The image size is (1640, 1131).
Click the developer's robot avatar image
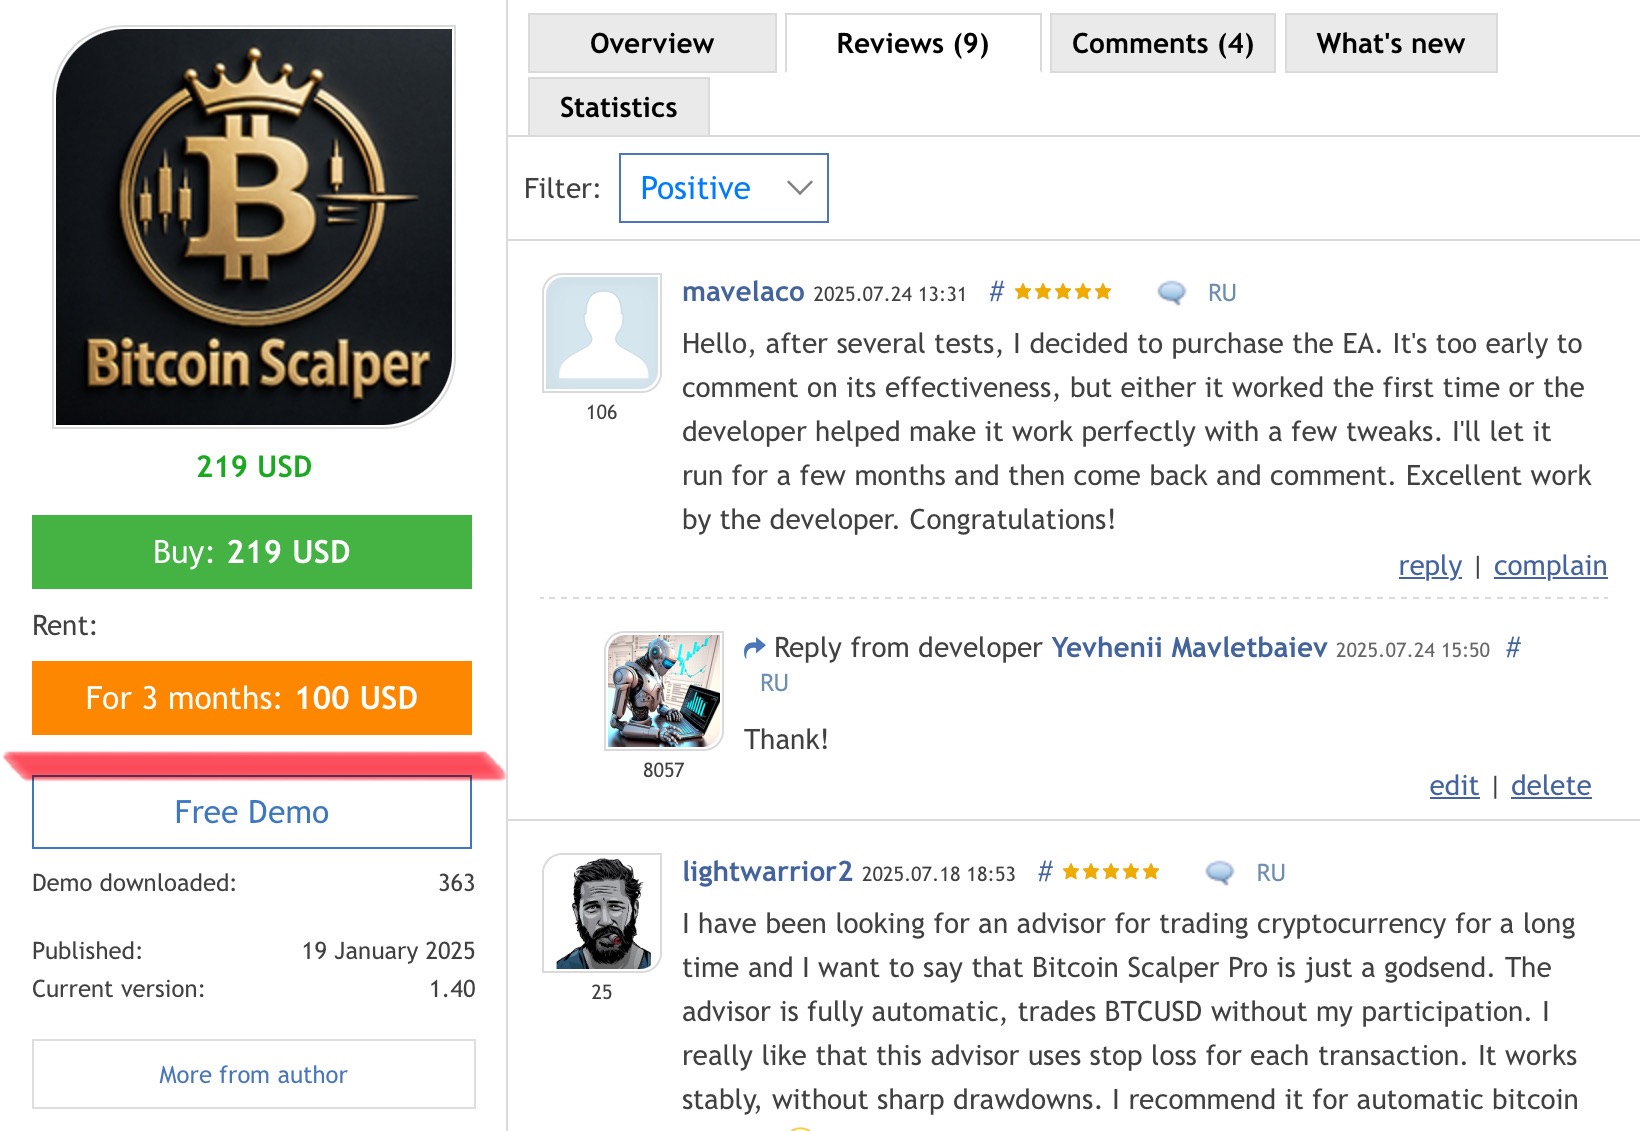click(664, 690)
